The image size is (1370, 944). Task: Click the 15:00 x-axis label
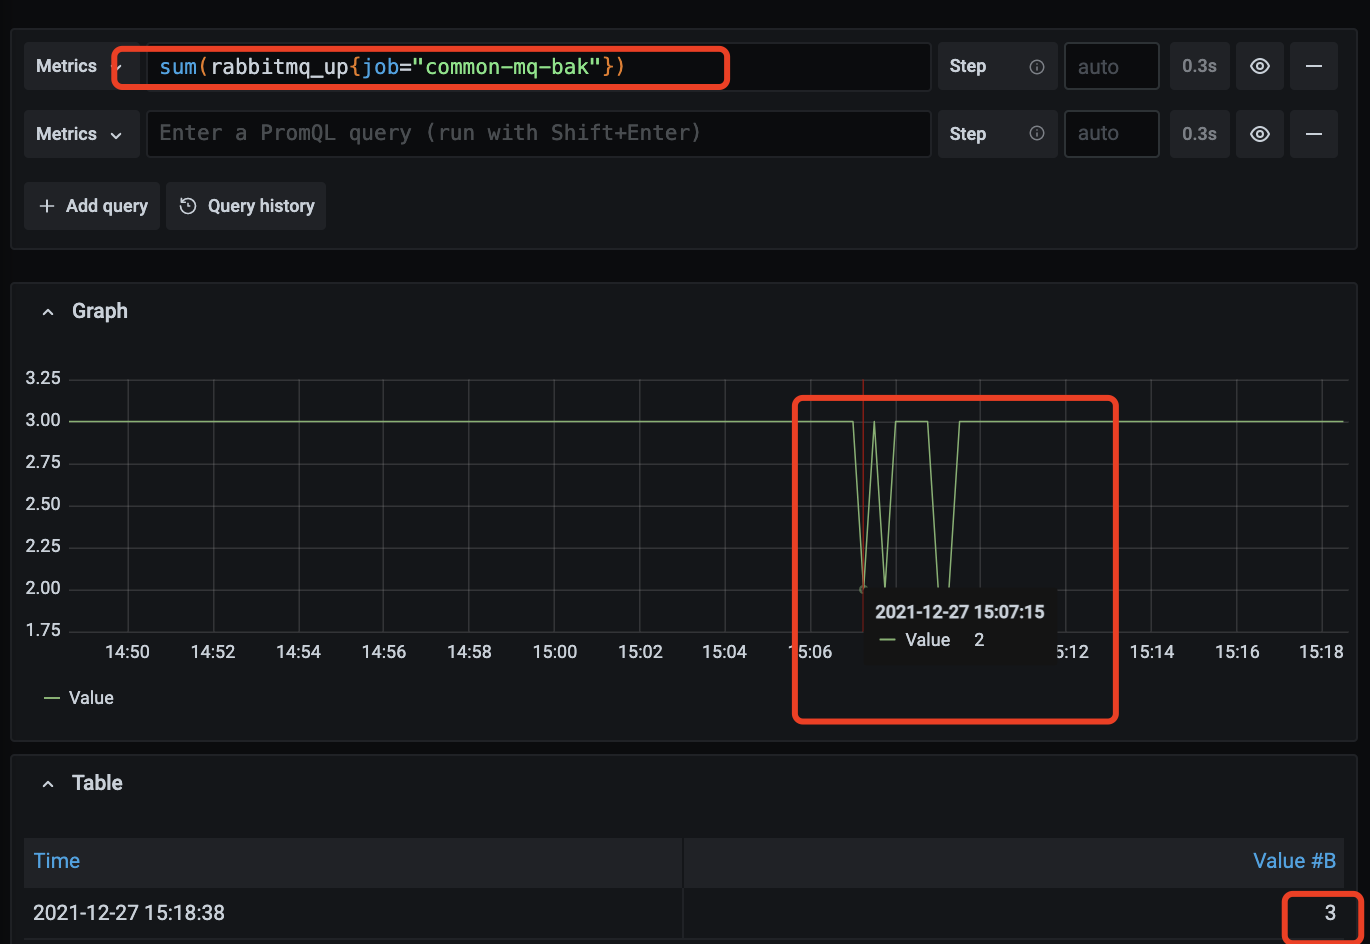(555, 652)
